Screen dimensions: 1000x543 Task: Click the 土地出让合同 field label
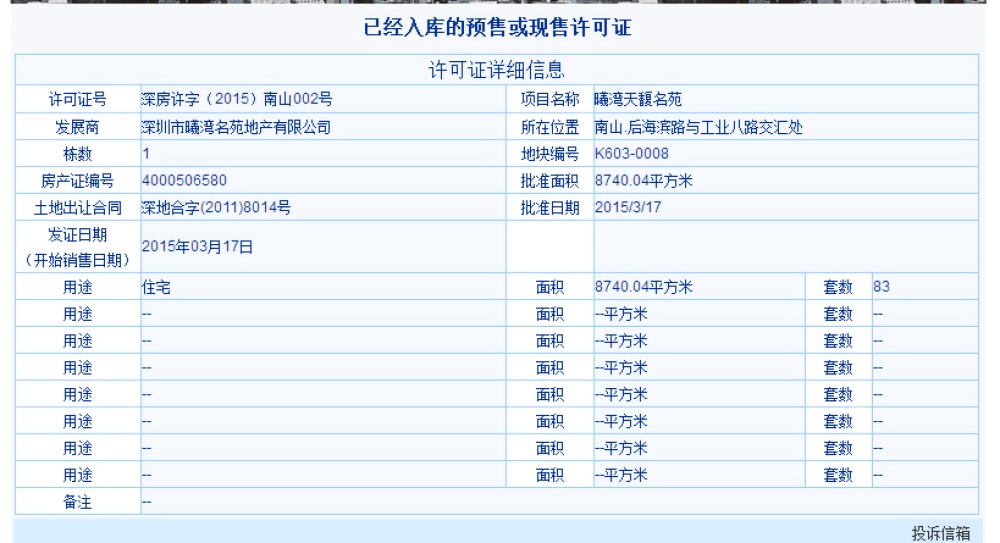pos(79,208)
